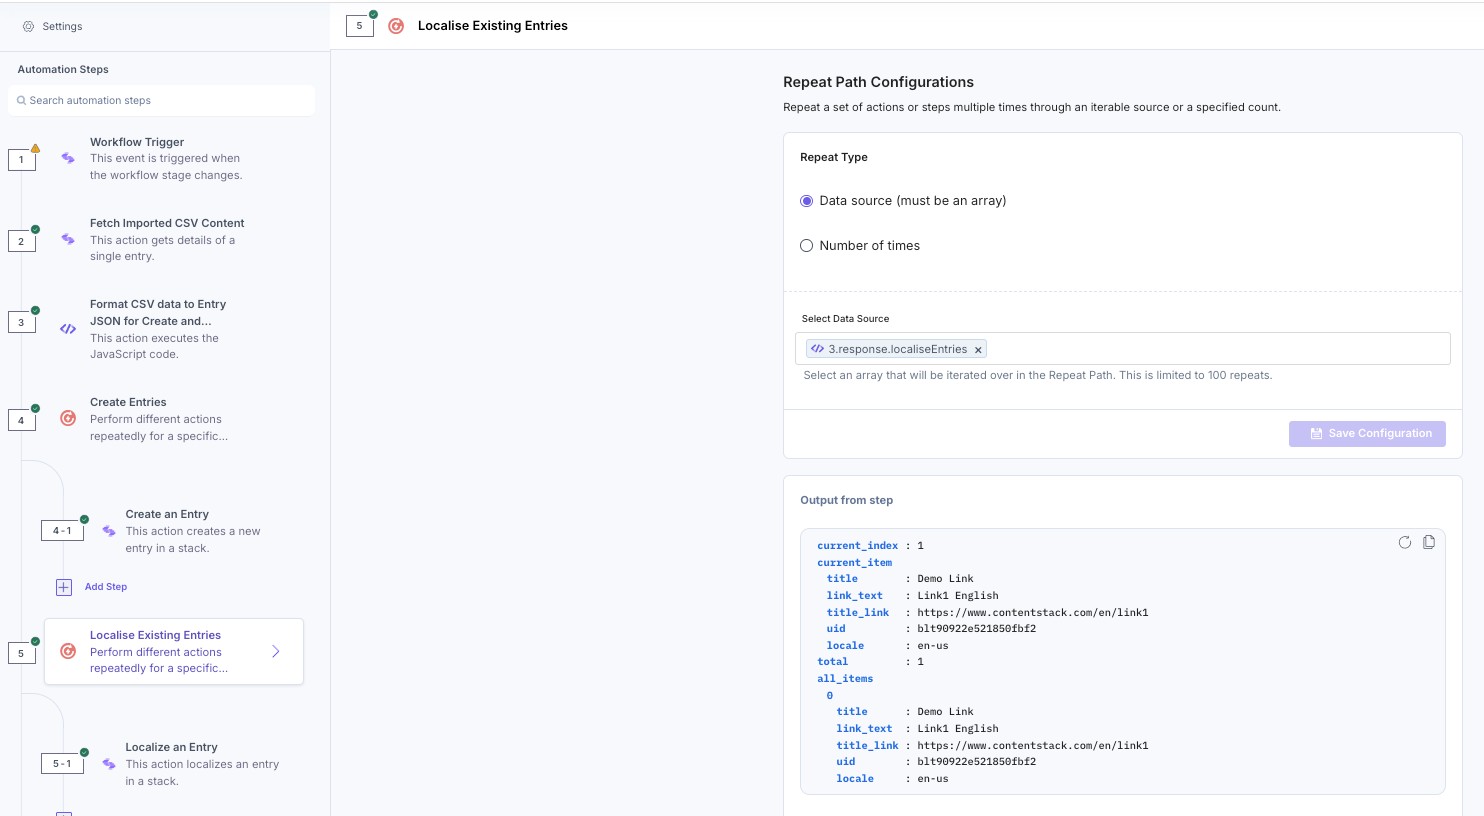Open the Fetch Imported CSV Content step
Image resolution: width=1484 pixels, height=816 pixels.
click(x=167, y=239)
